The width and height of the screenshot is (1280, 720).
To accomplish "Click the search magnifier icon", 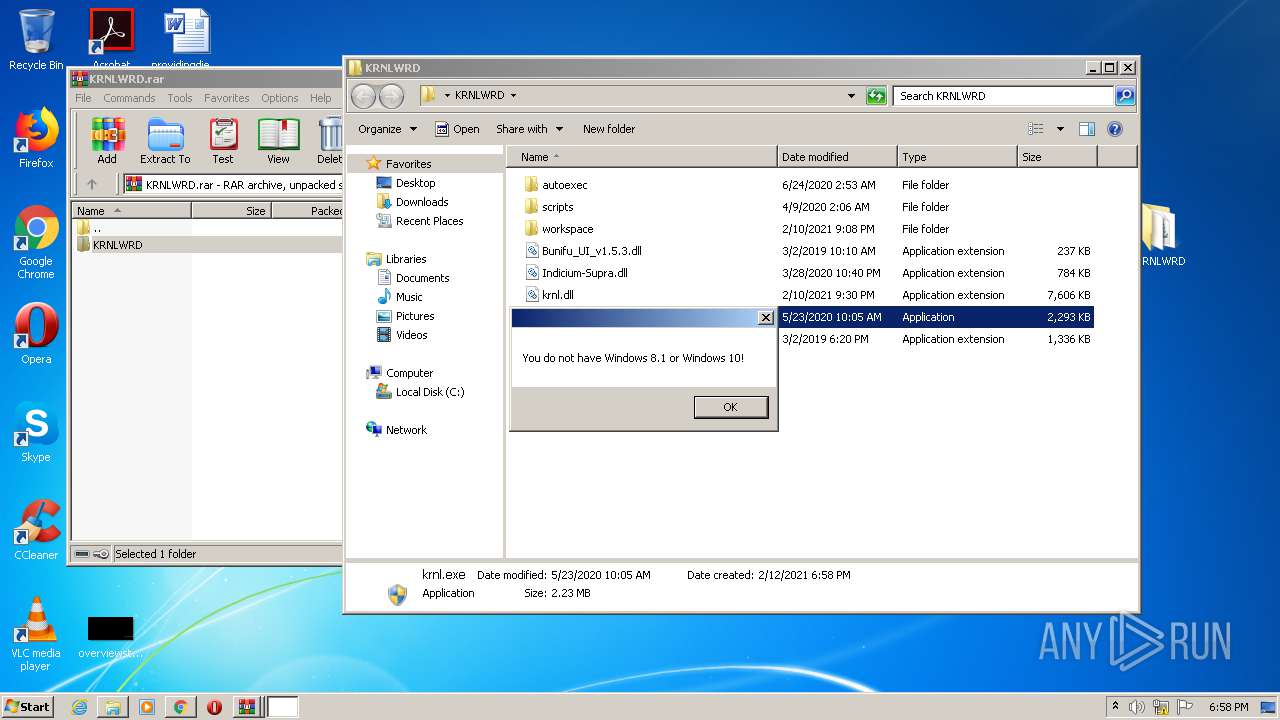I will point(1125,96).
